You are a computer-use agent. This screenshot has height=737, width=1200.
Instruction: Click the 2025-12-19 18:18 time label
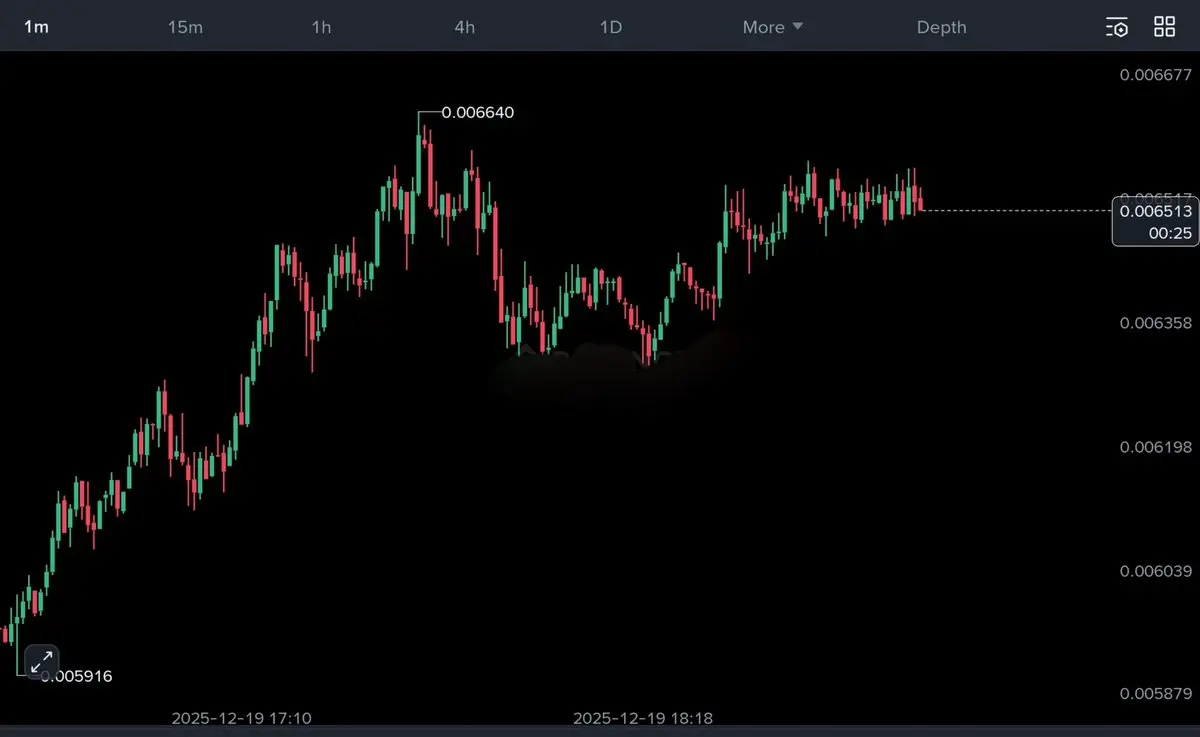pyautogui.click(x=642, y=718)
